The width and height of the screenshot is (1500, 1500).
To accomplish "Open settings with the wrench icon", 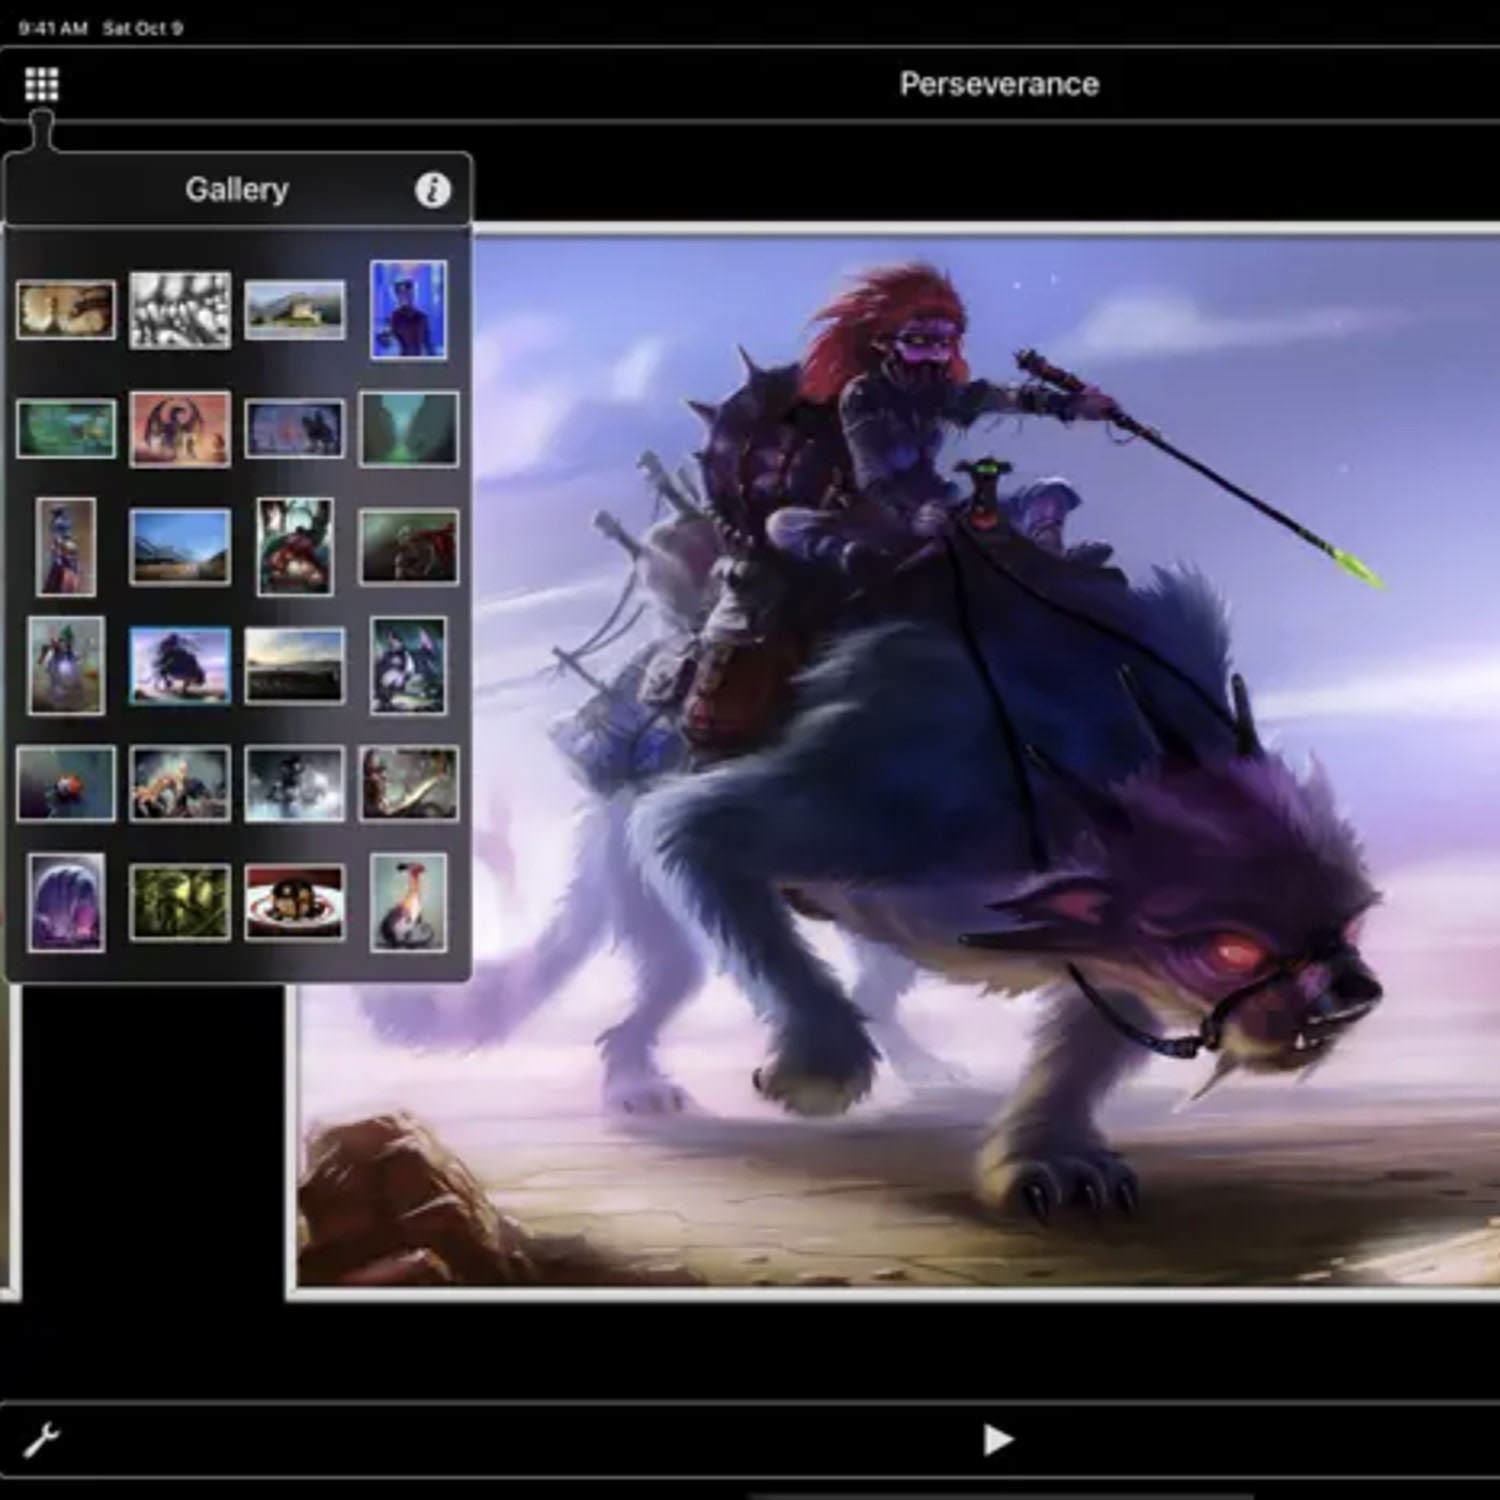I will coord(42,1440).
